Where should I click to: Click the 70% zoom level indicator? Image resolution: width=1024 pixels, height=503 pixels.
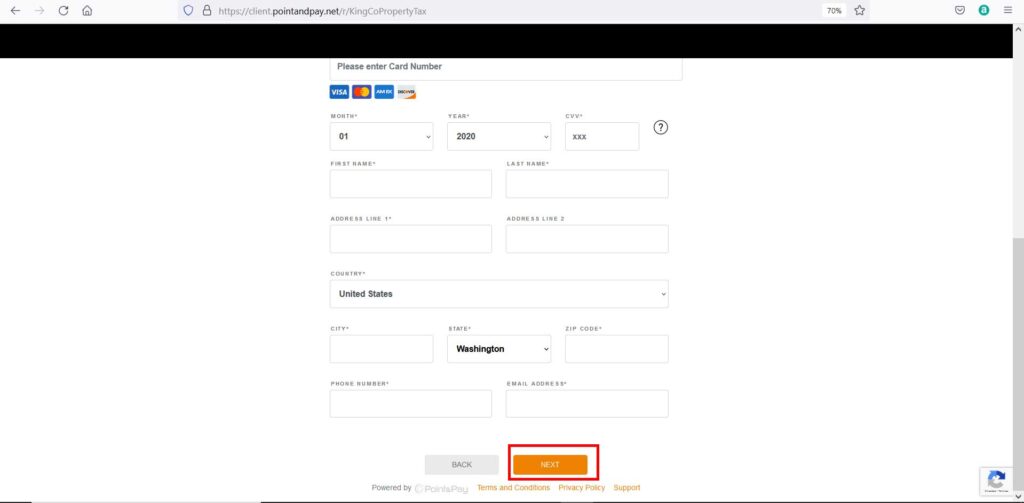[x=833, y=10]
